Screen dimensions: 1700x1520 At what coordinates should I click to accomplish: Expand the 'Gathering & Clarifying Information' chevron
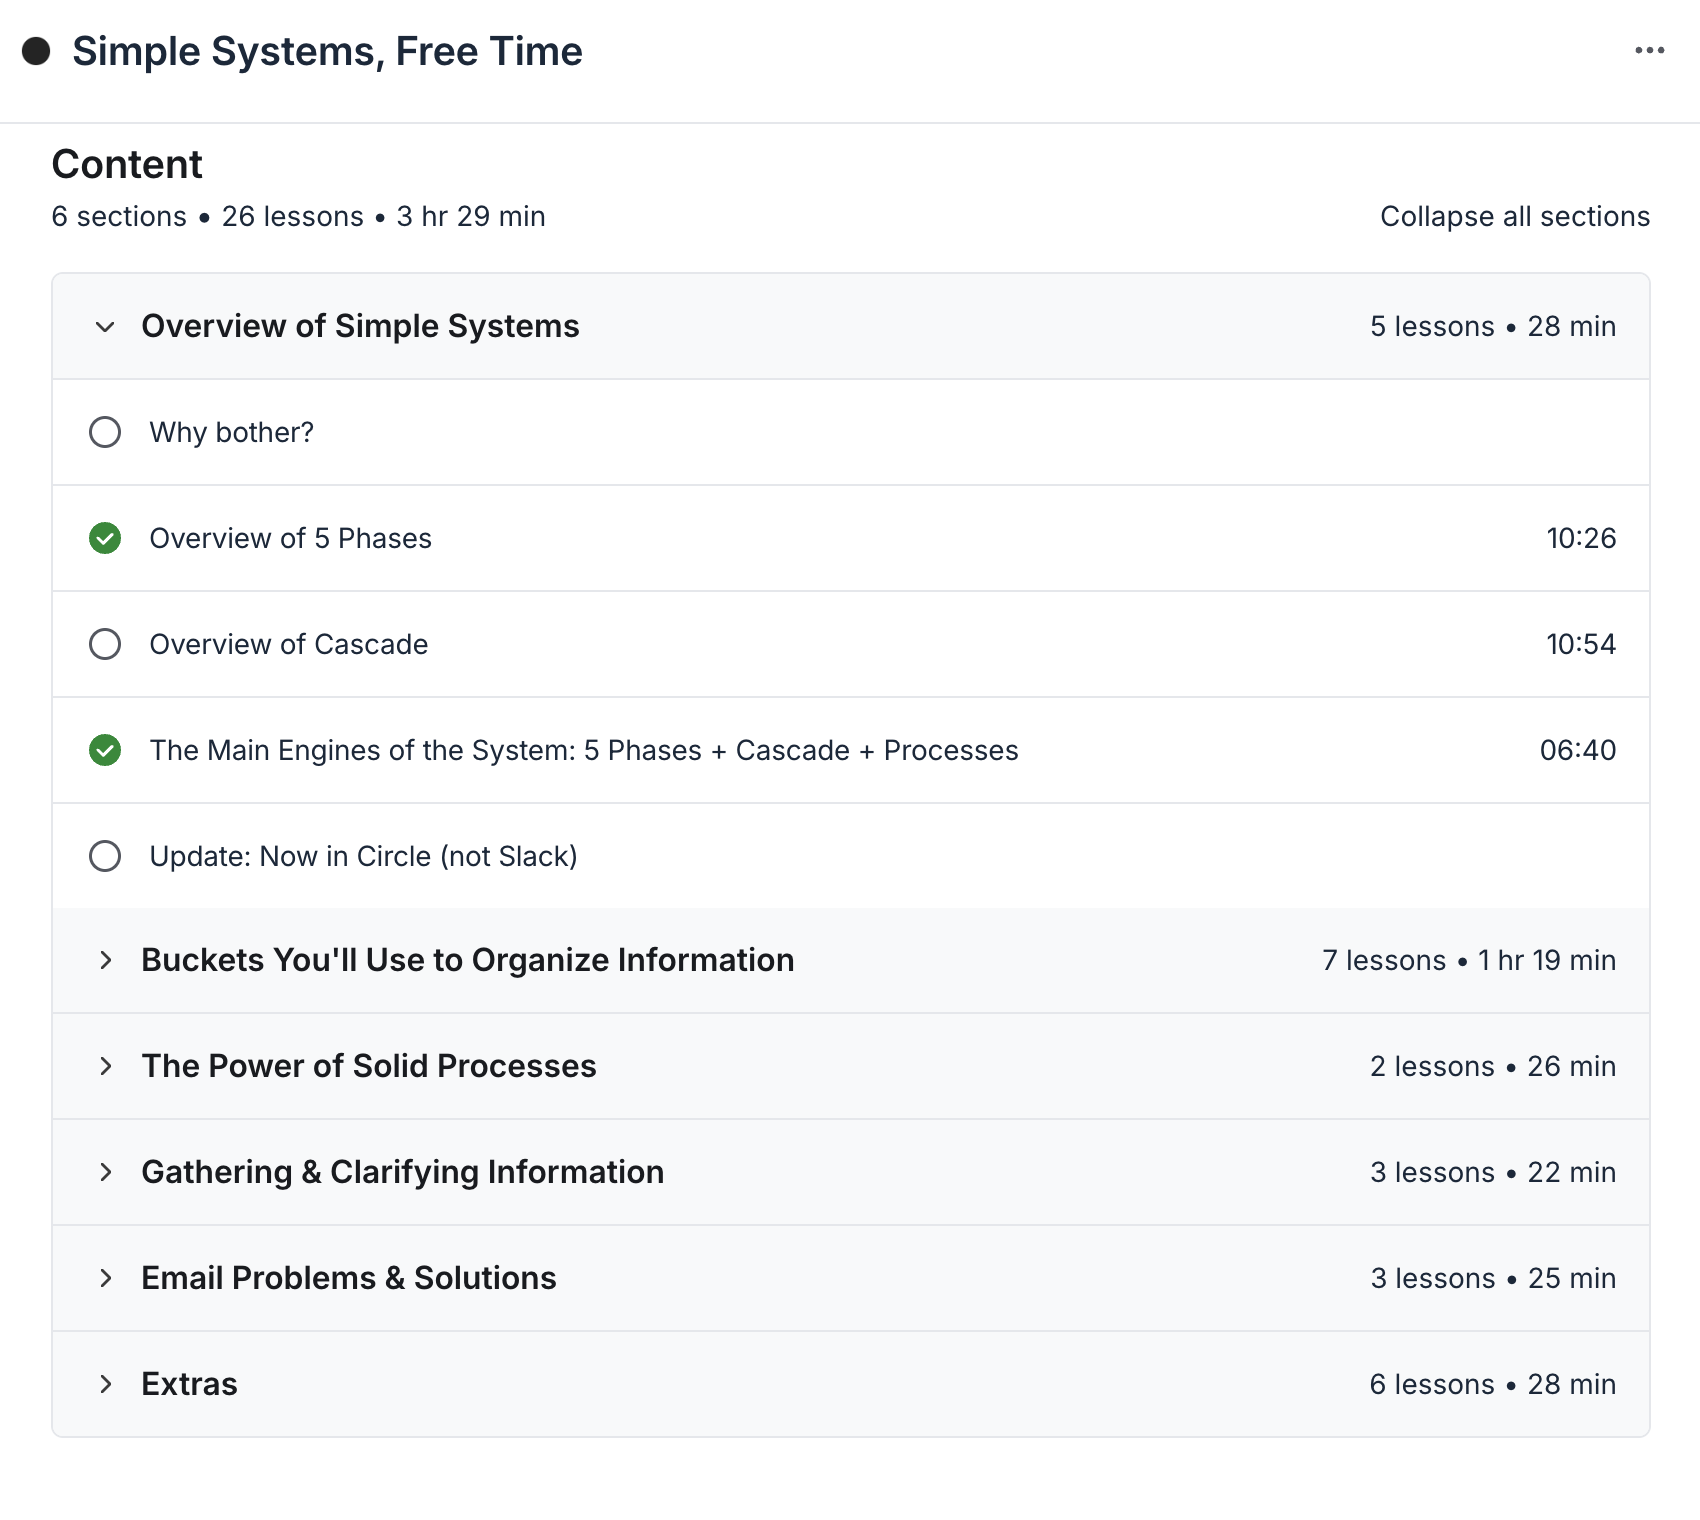(x=105, y=1172)
